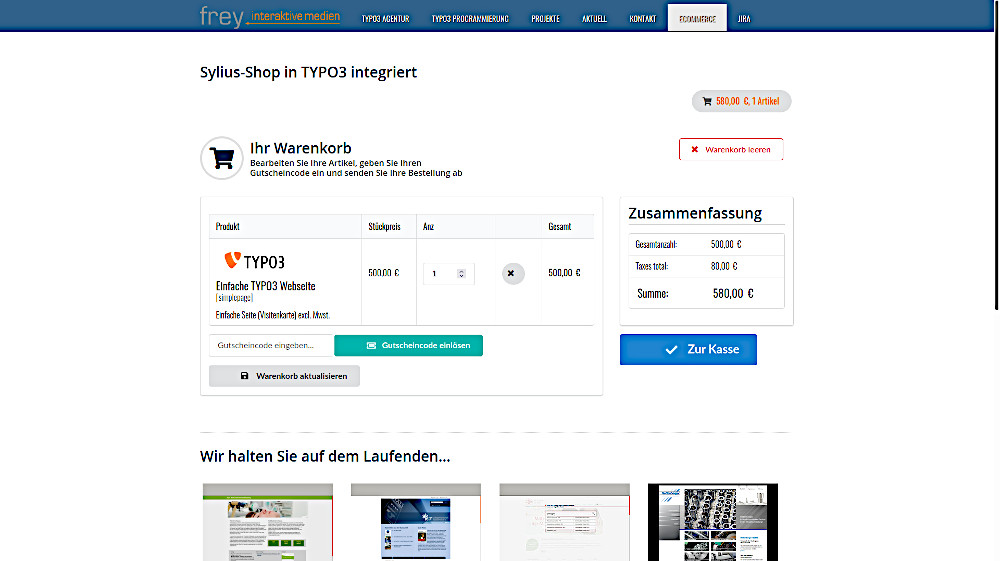Image resolution: width=1000 pixels, height=561 pixels.
Task: Click the Gesamtanzahl 500,00 € value
Action: pos(726,244)
